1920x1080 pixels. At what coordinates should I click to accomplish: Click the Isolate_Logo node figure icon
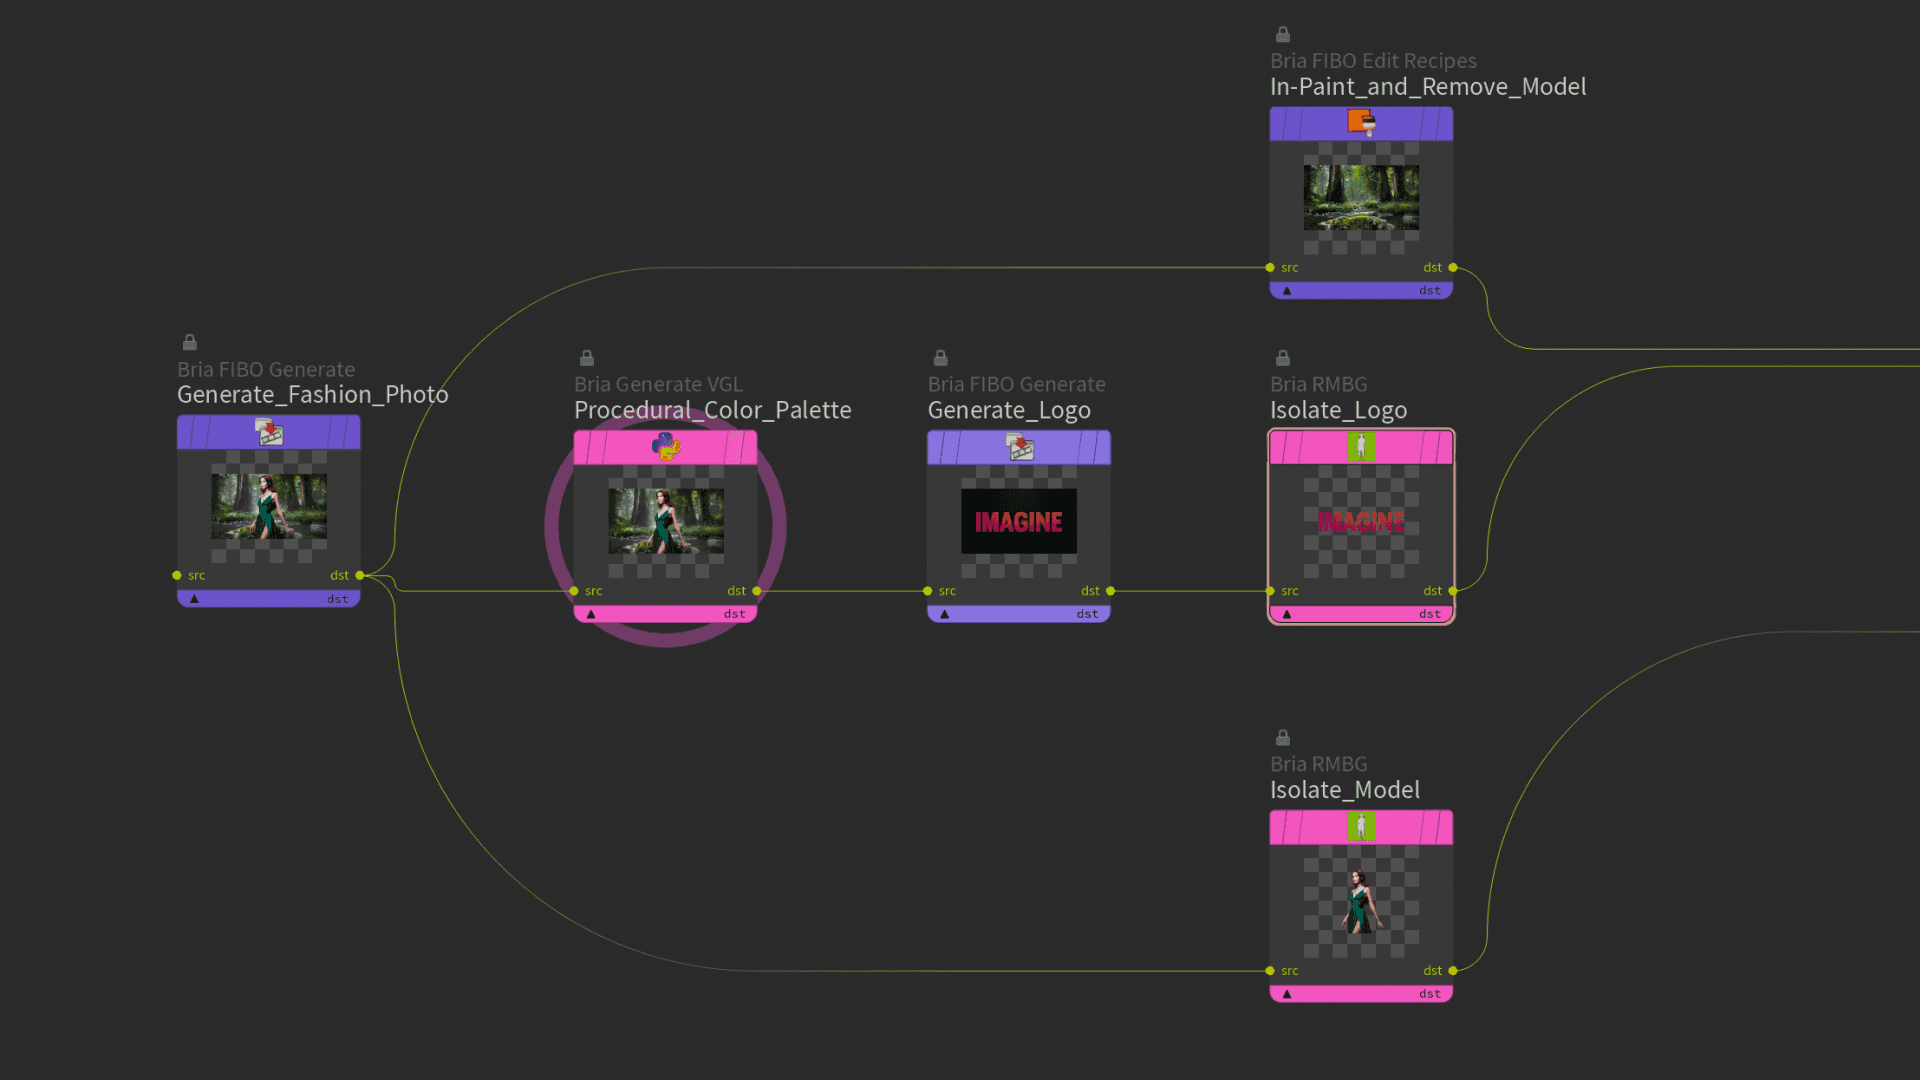(x=1360, y=447)
